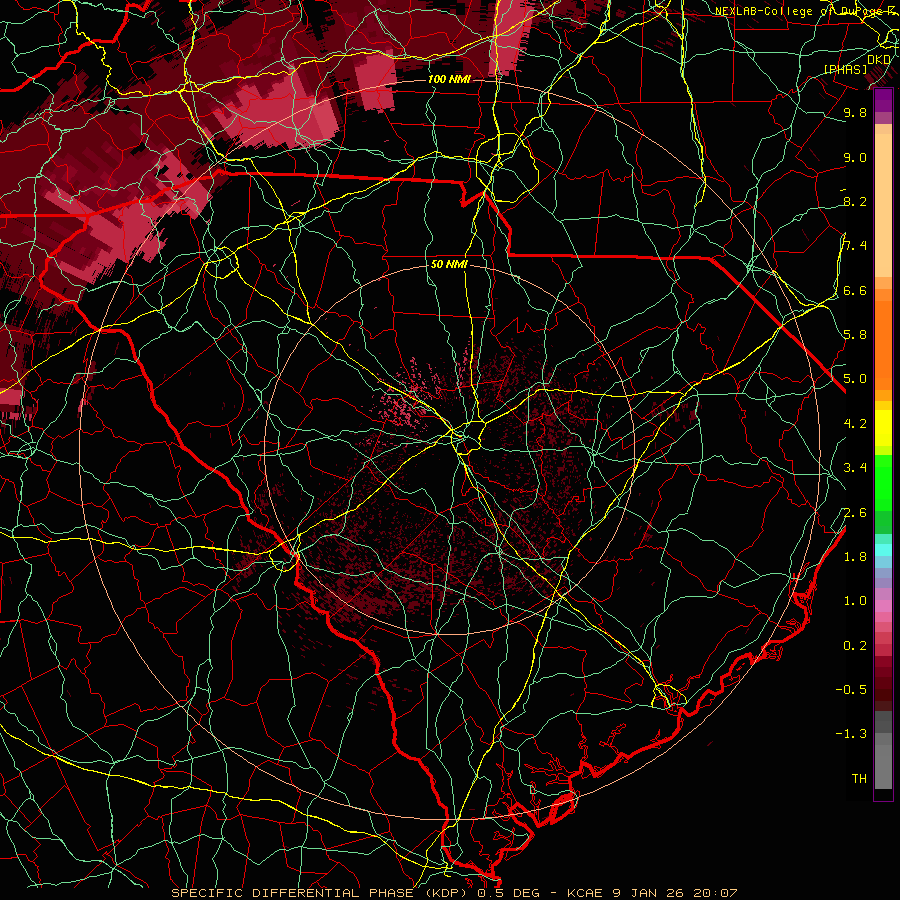Click the gray bottom band of the legend
Screen dimensions: 900x900
pos(883,763)
